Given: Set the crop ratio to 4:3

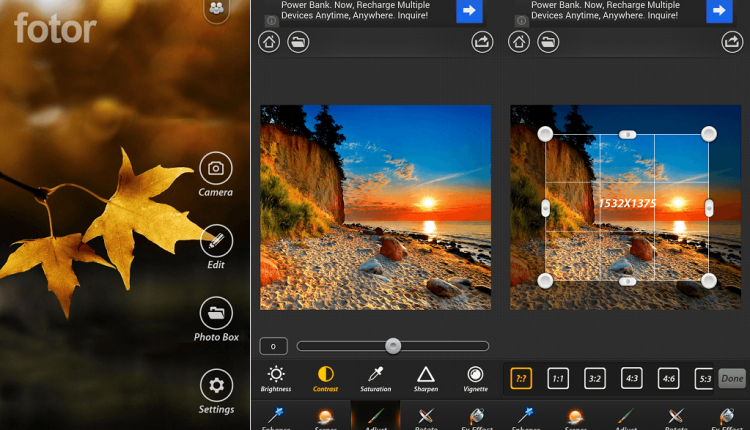Looking at the screenshot, I should tap(632, 378).
